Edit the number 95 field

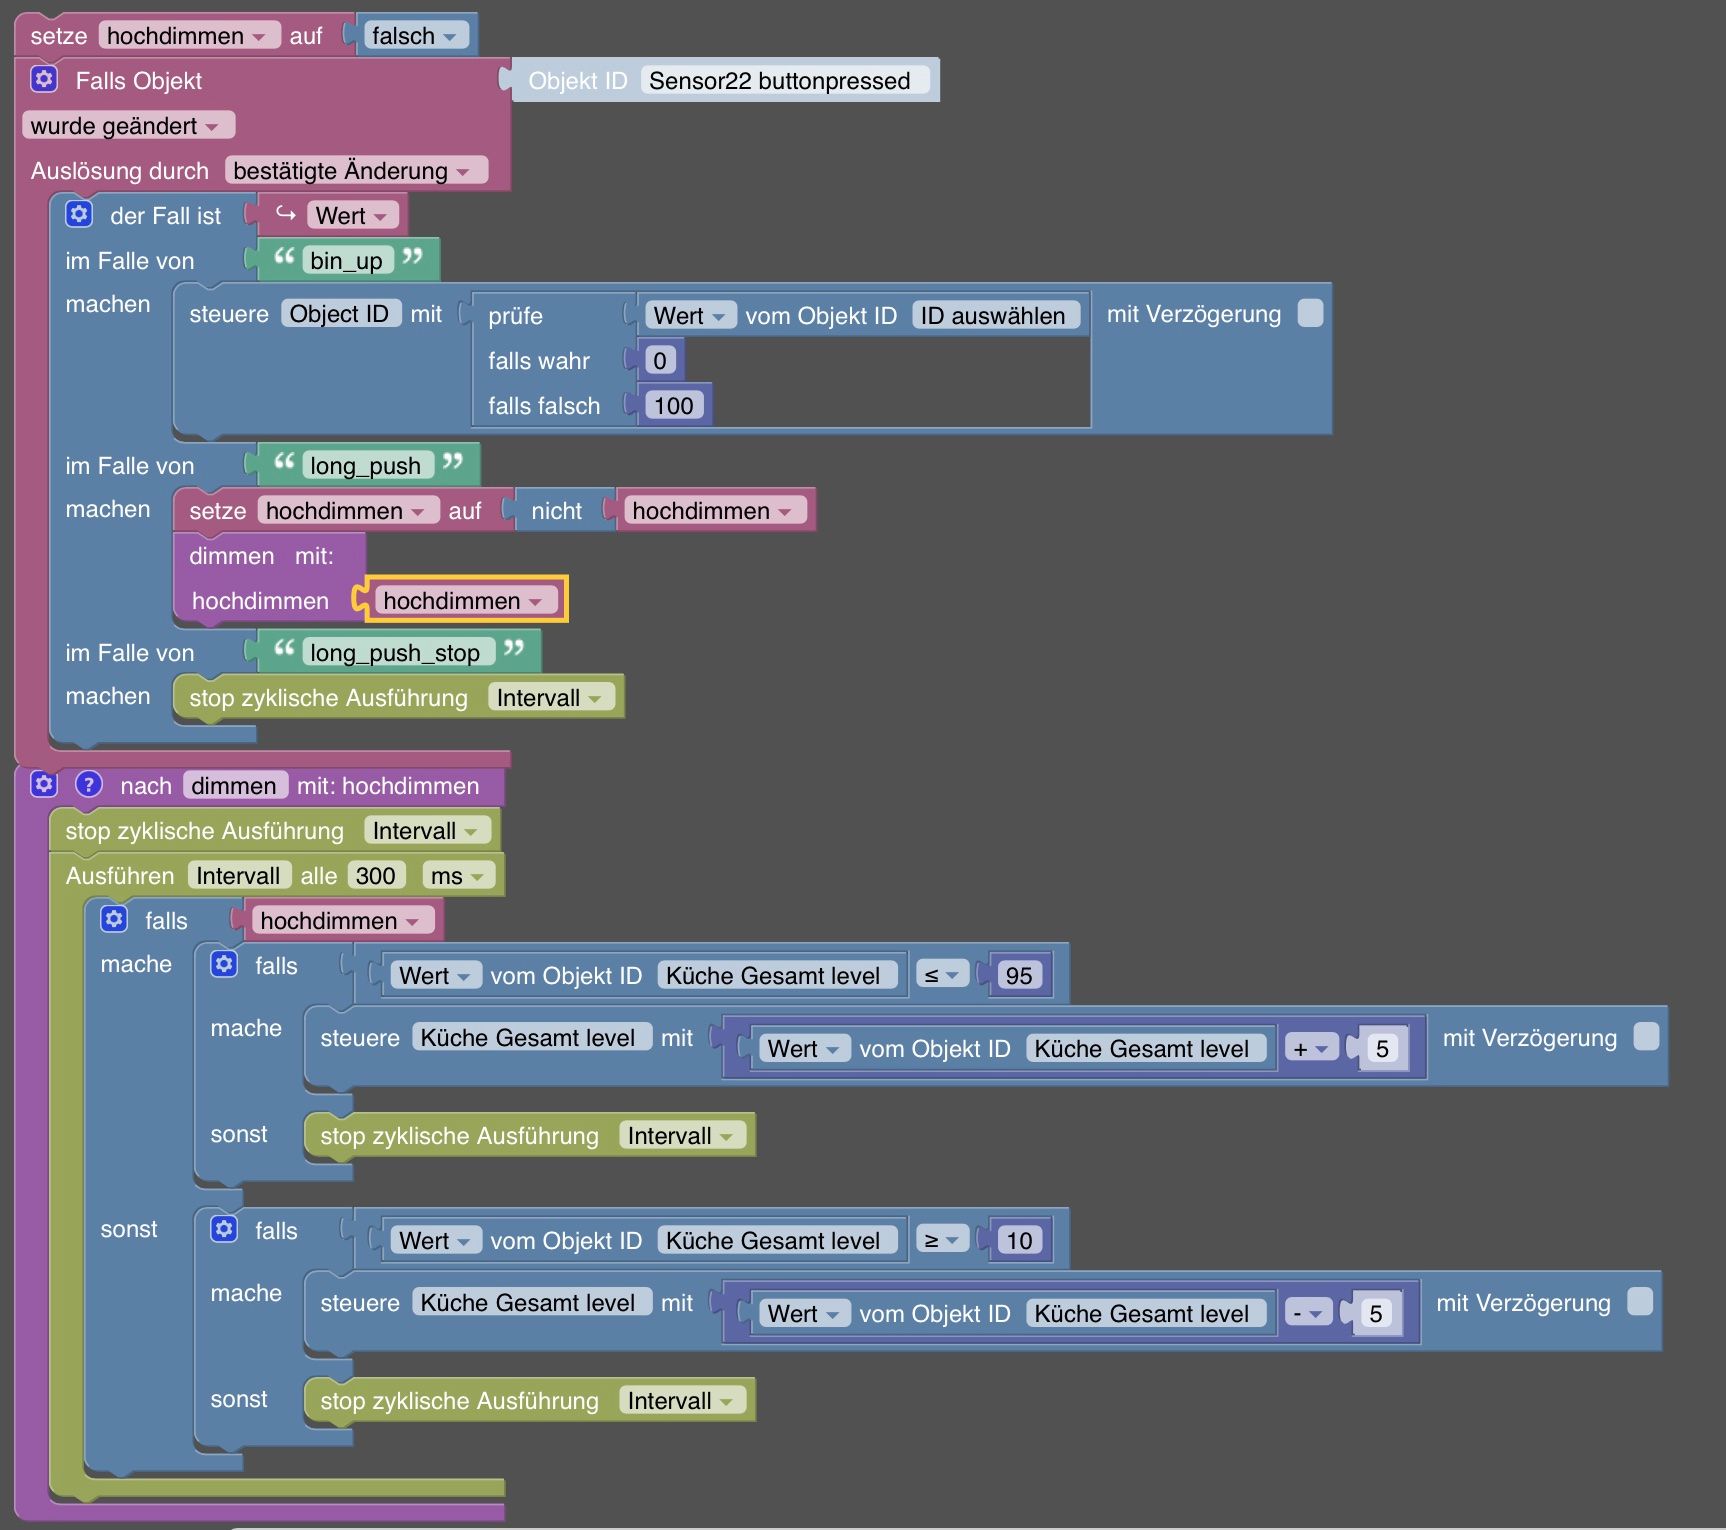click(1019, 976)
